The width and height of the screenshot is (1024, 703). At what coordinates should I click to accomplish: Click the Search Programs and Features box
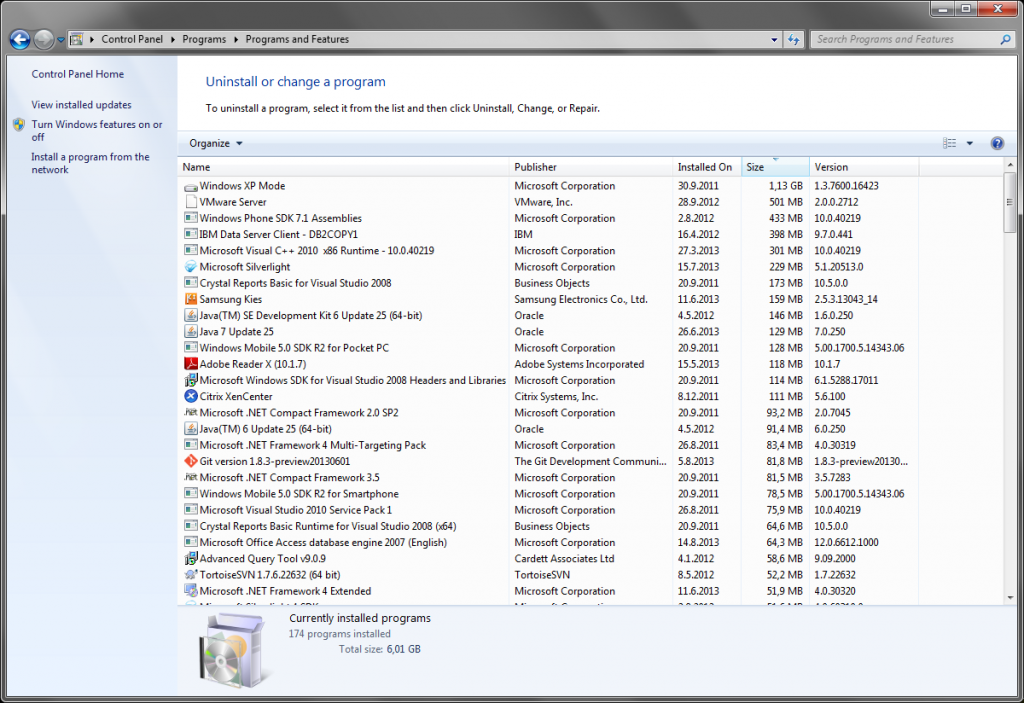pyautogui.click(x=905, y=40)
